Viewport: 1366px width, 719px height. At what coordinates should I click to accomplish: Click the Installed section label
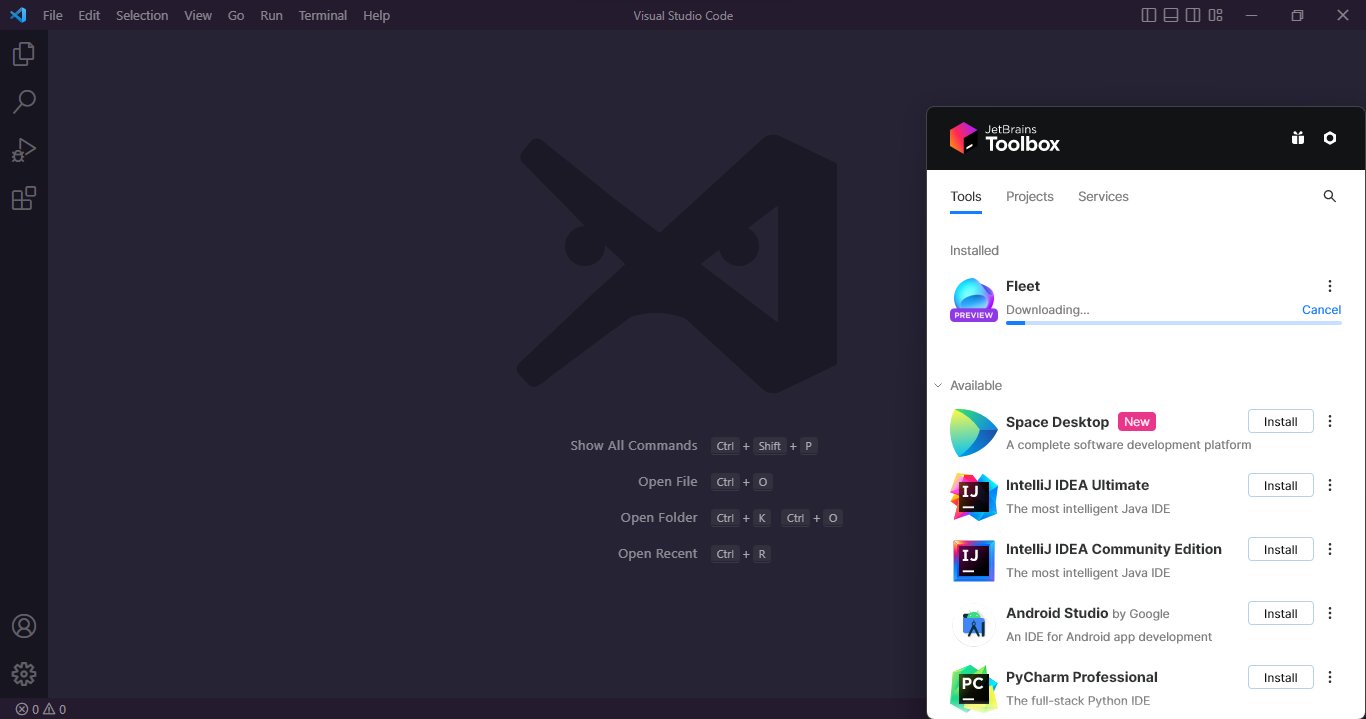974,251
